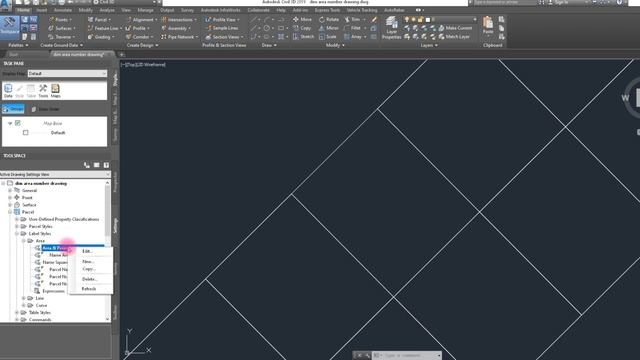Expand the Create Design panel
The height and width of the screenshot is (360, 640).
tap(142, 45)
